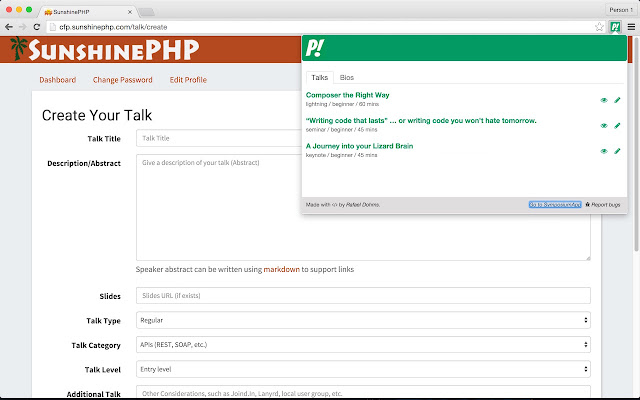640x400 pixels.
Task: Toggle eye icon for Writing code that lasts
Action: click(604, 125)
